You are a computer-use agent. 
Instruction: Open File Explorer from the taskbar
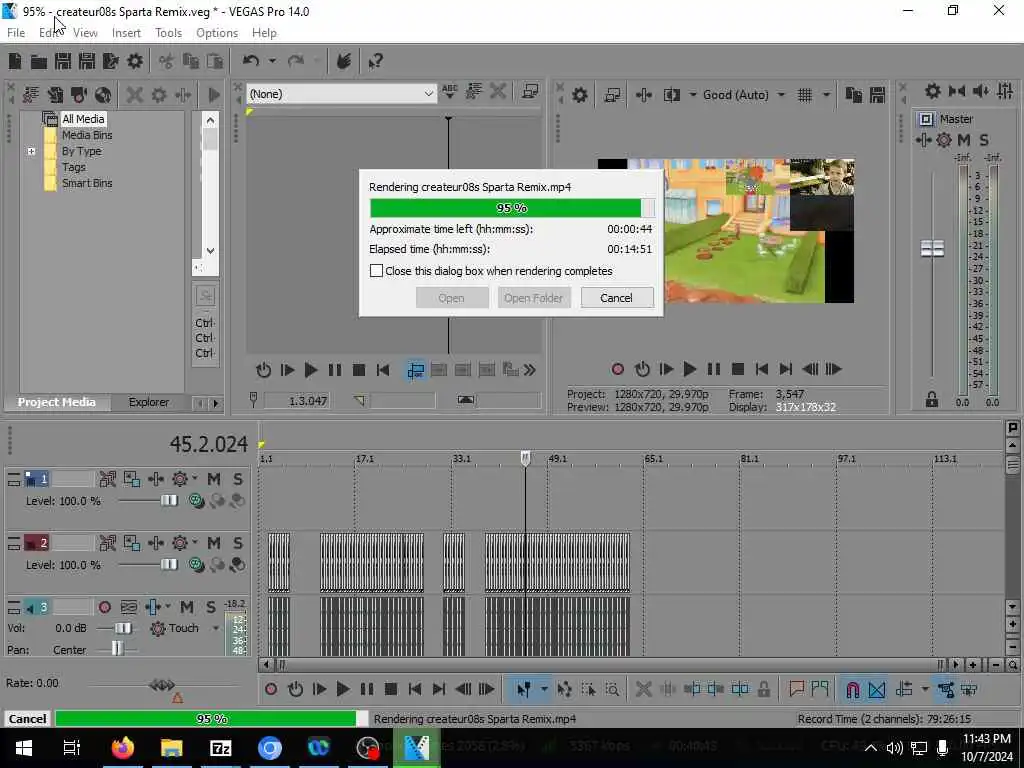[172, 748]
